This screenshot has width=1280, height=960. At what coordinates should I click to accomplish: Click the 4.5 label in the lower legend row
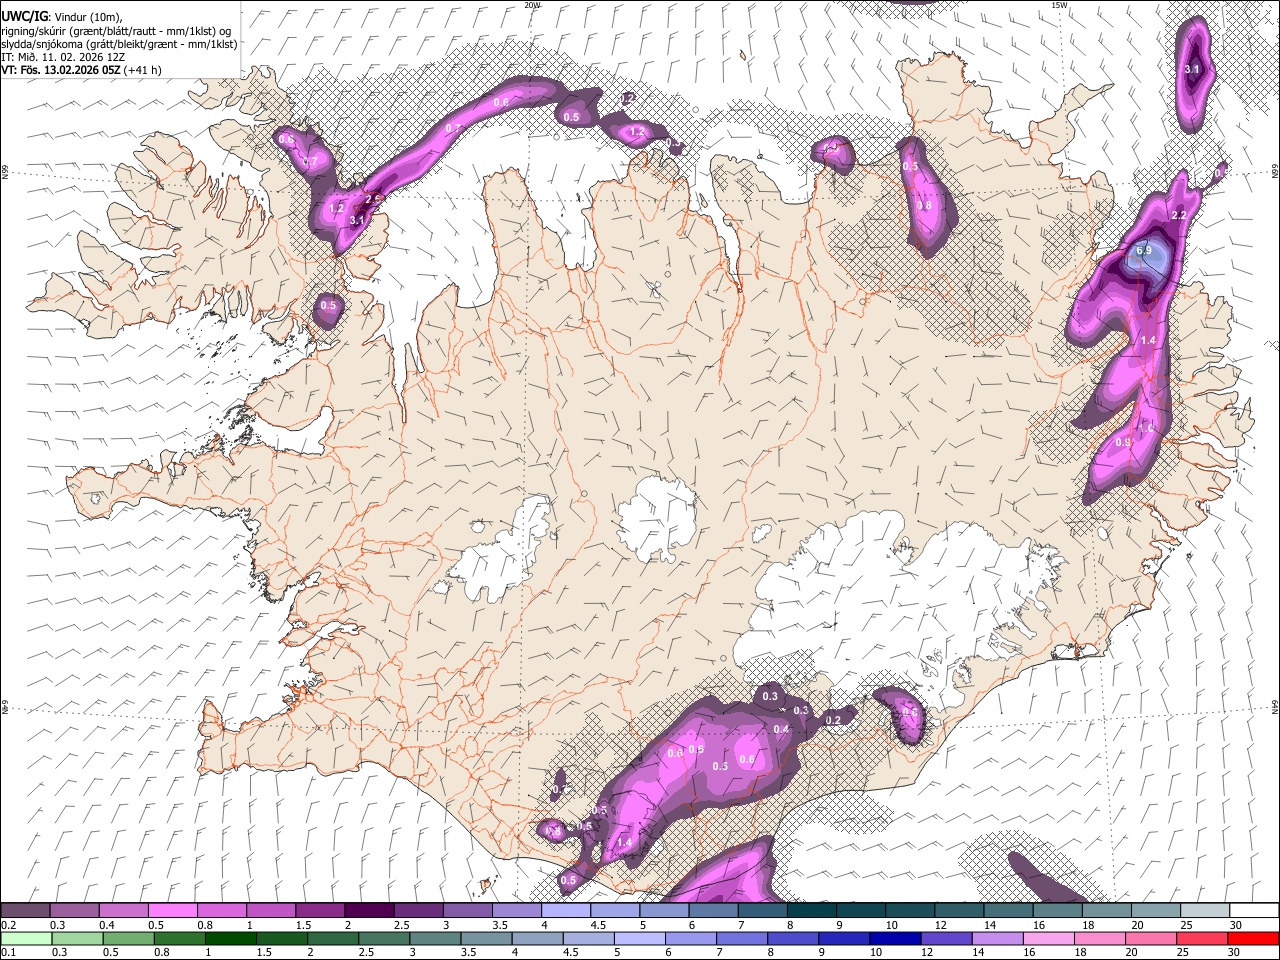point(569,953)
